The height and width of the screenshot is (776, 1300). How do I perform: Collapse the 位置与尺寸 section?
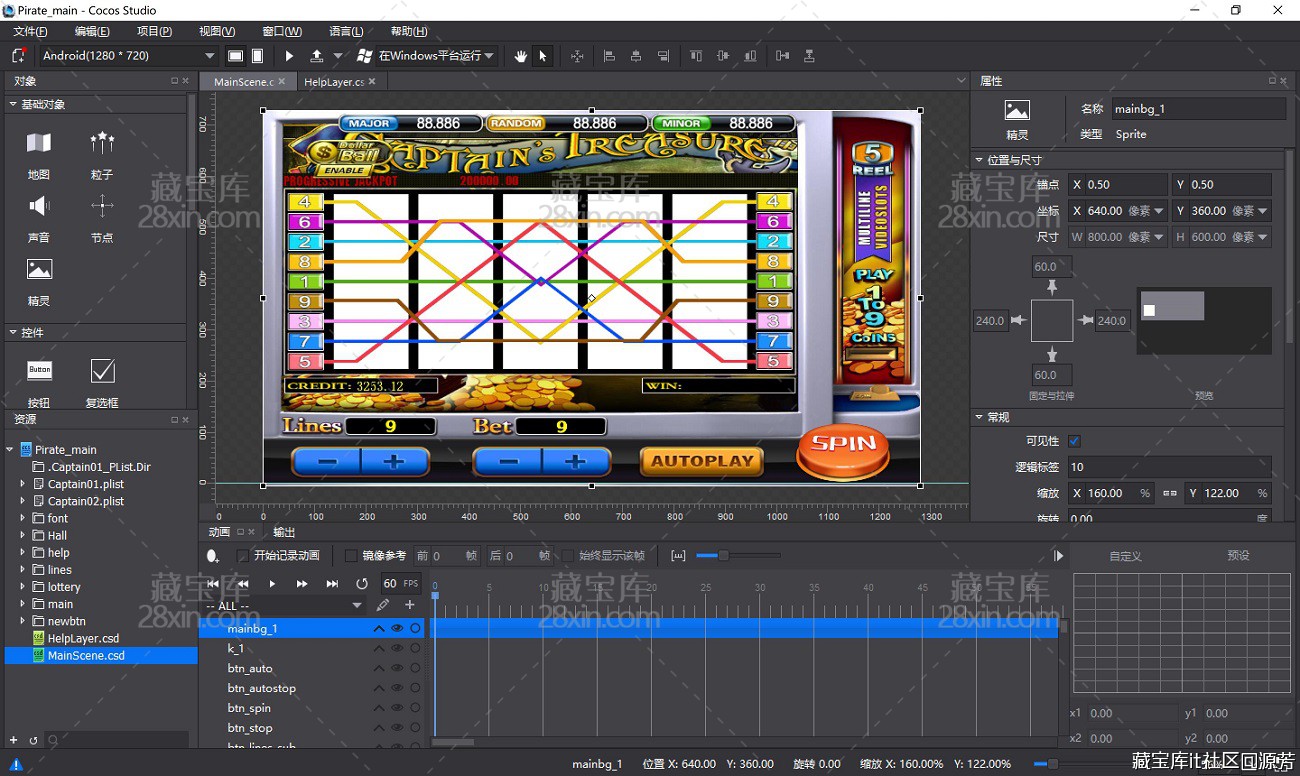click(x=979, y=160)
